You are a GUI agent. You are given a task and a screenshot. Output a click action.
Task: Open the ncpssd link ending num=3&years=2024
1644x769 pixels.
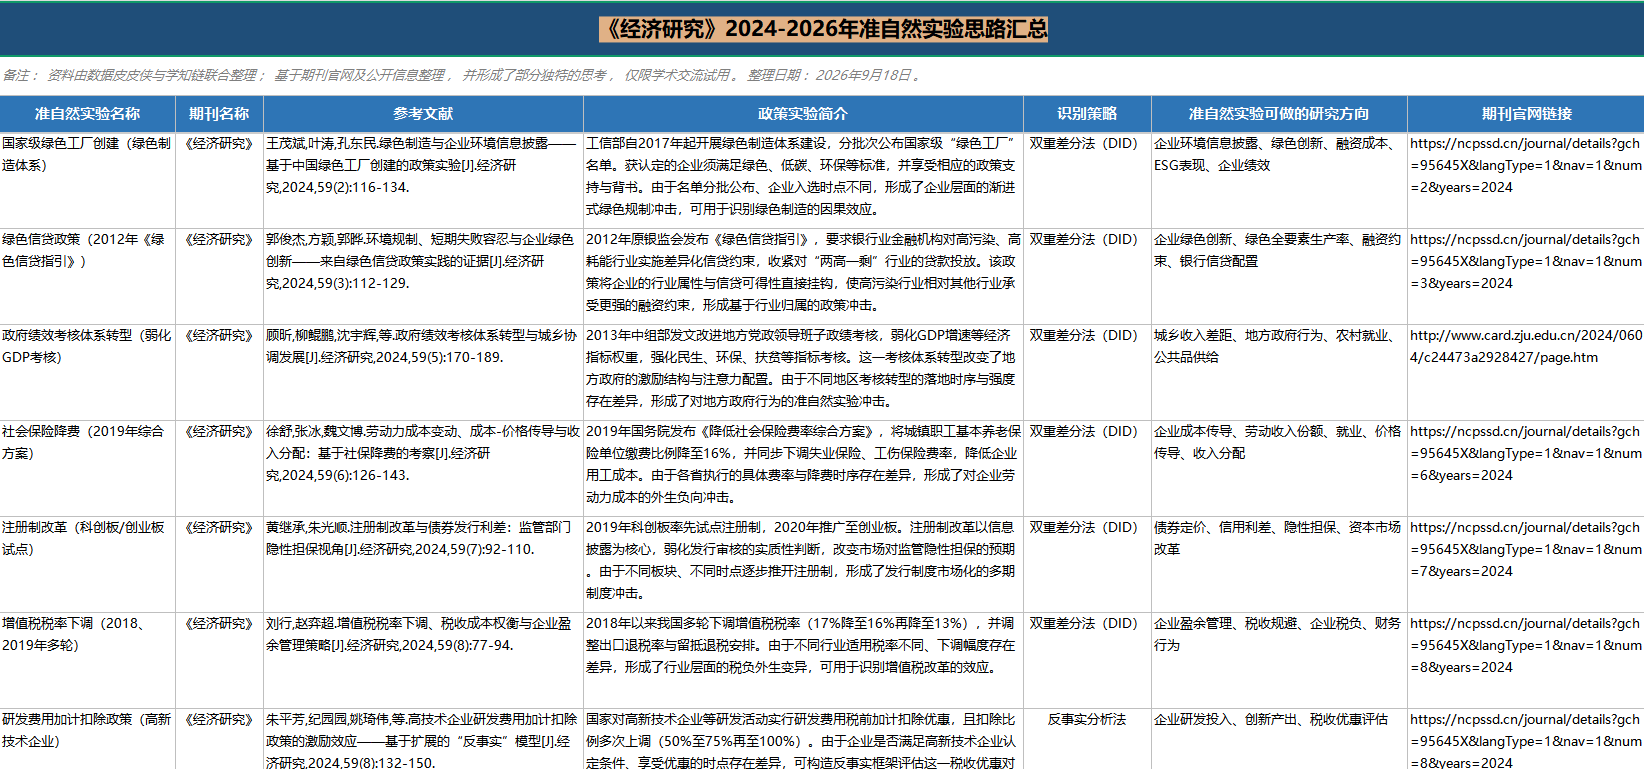[x=1526, y=261]
